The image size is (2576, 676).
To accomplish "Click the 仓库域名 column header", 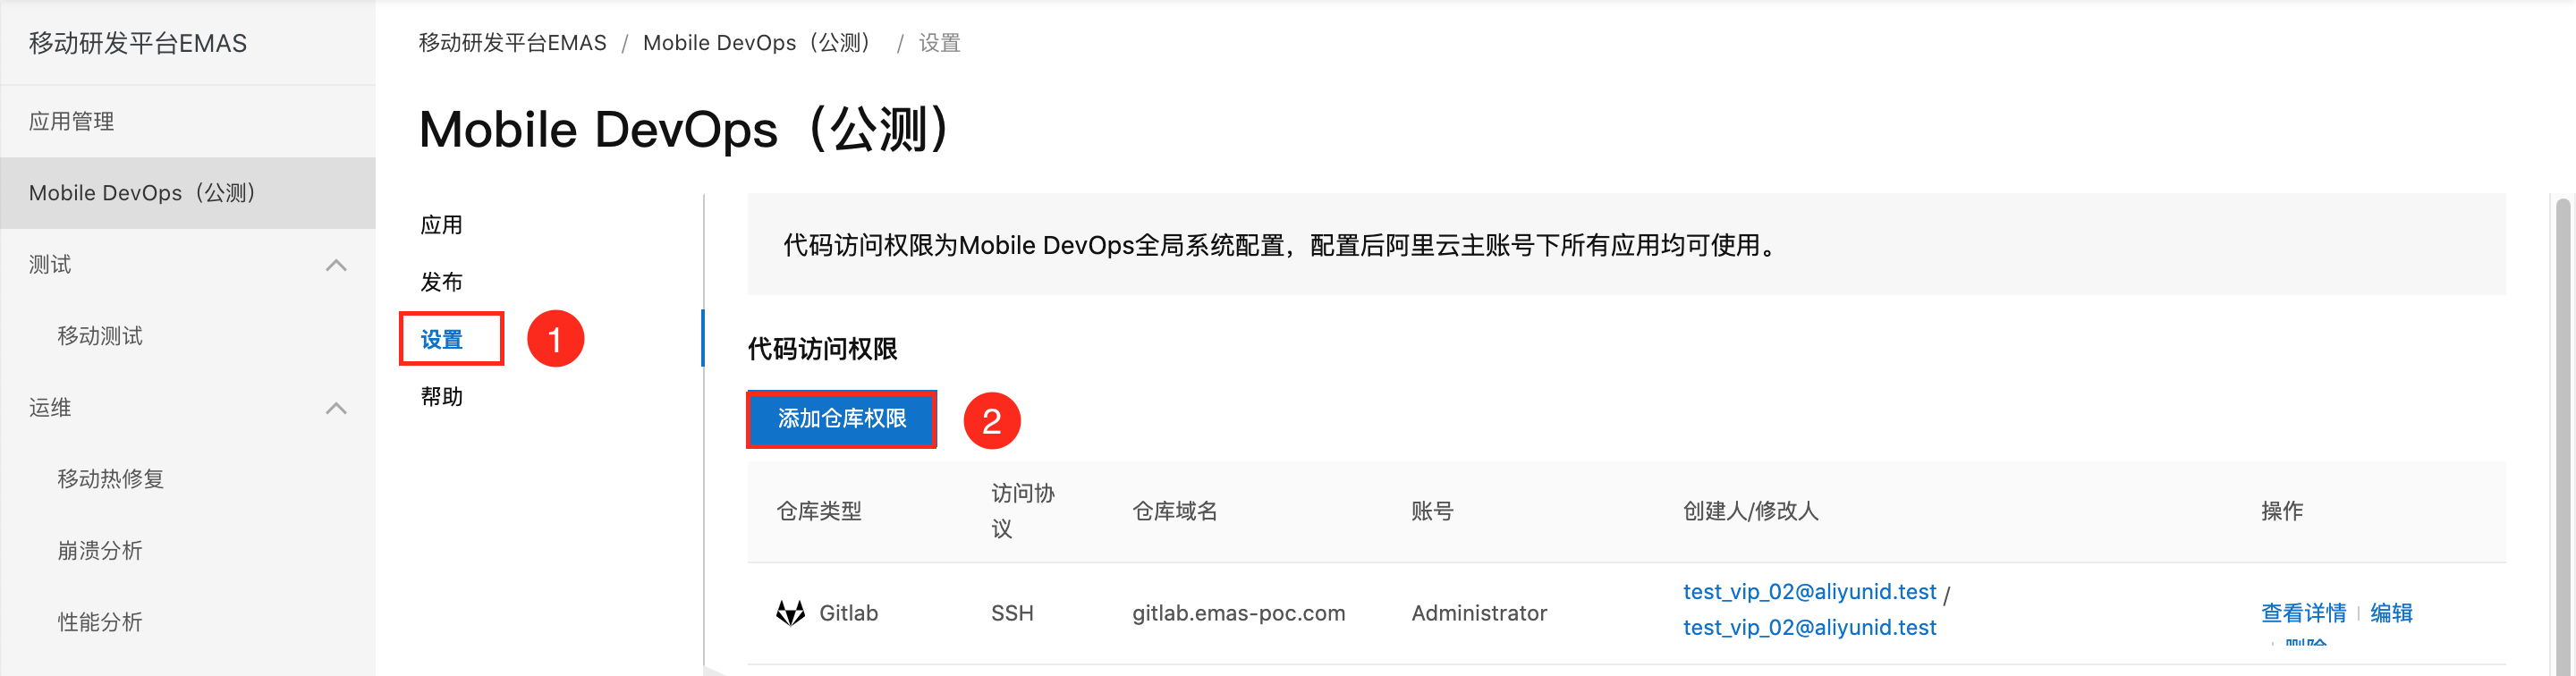I will tap(1175, 511).
